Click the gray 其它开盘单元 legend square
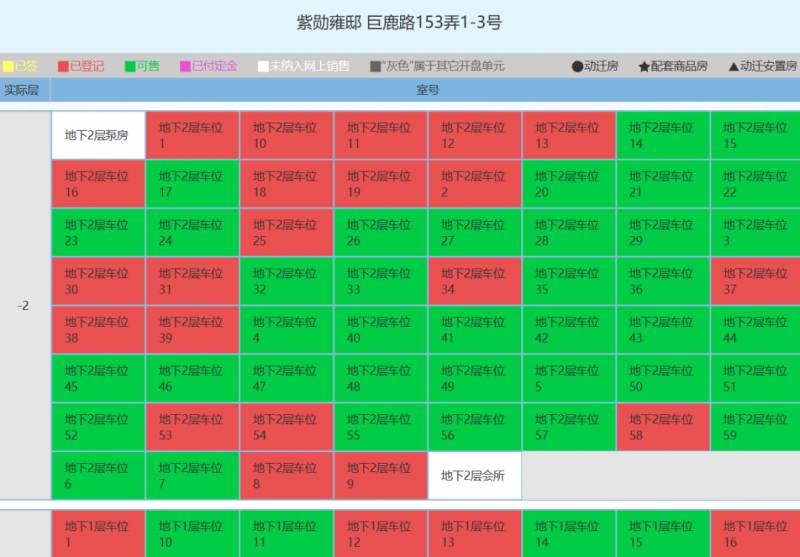The width and height of the screenshot is (800, 557). click(375, 66)
